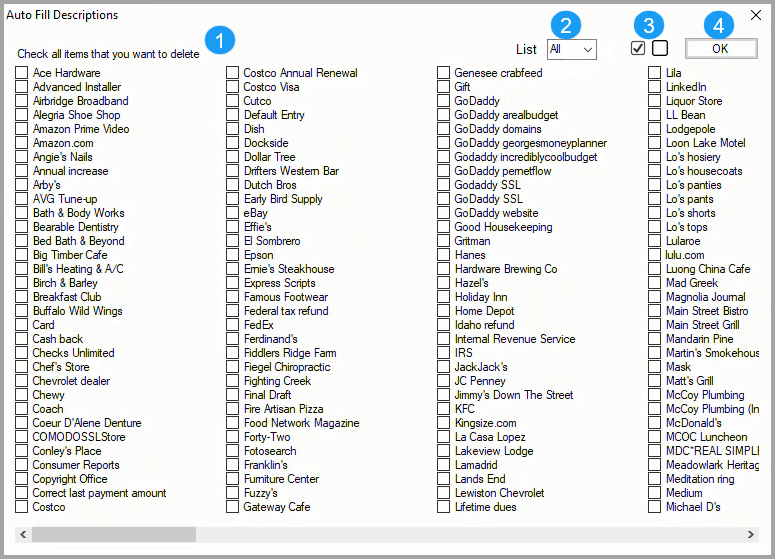775x559 pixels.
Task: Click the 'Dollar Tree' label
Action: tap(270, 157)
